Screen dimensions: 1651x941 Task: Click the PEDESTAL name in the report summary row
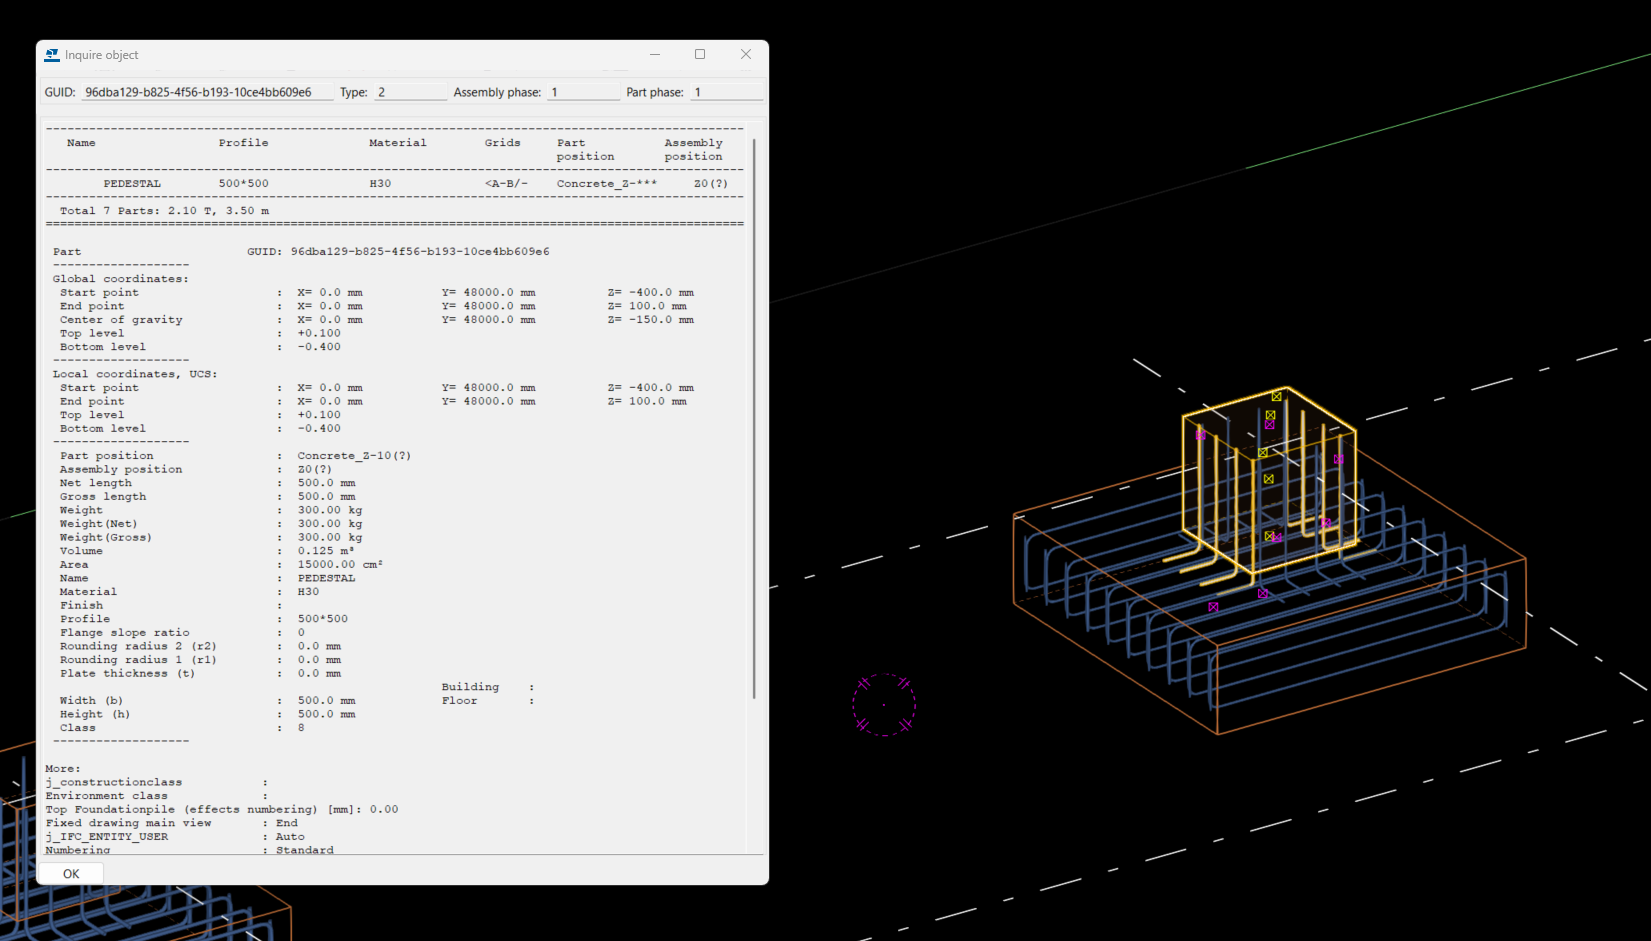[132, 184]
